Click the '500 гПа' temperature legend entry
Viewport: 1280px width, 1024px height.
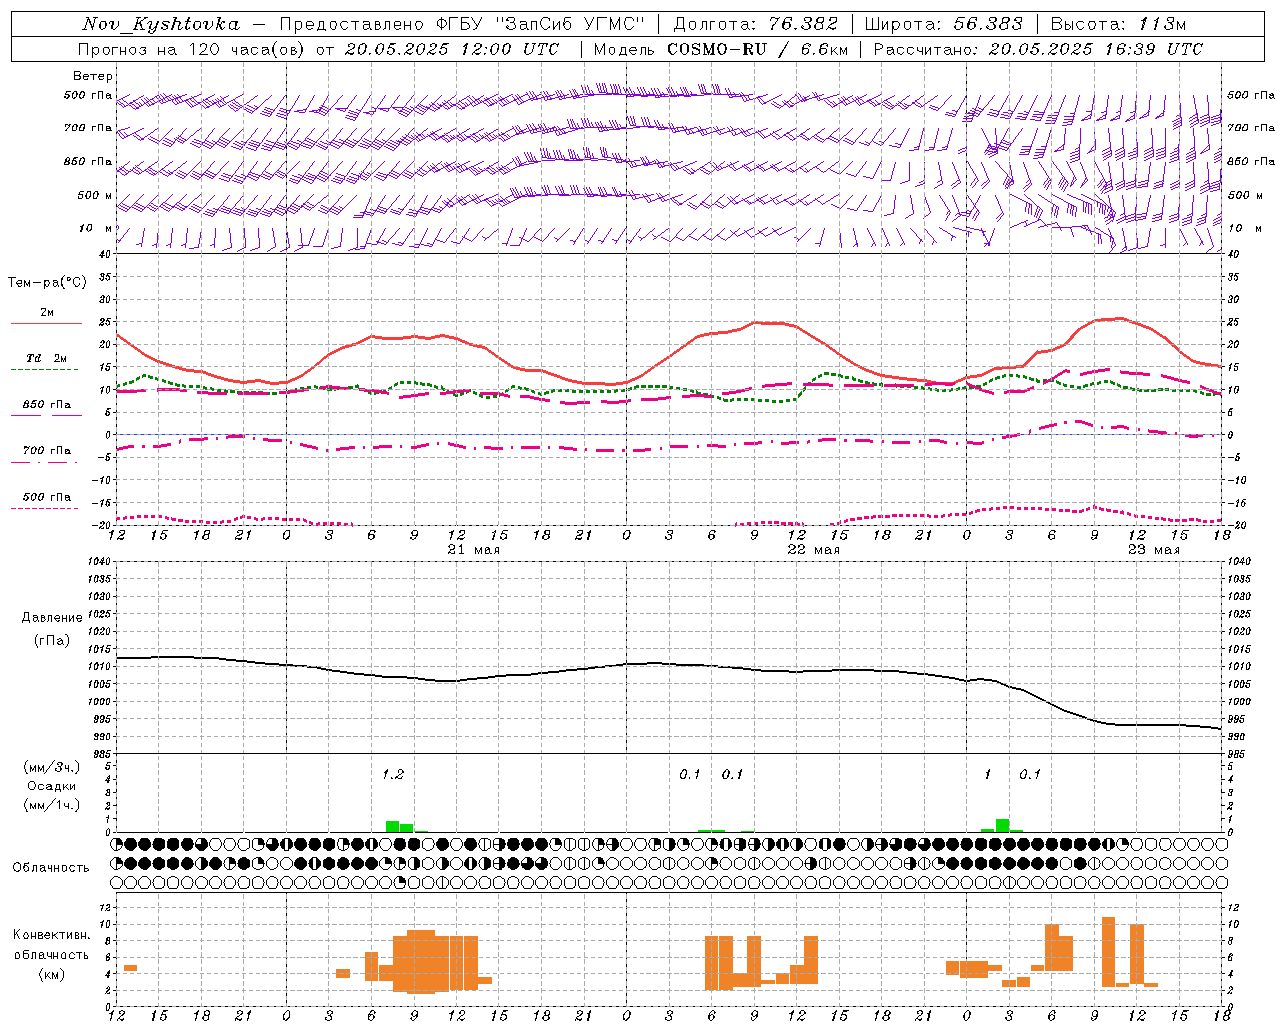pyautogui.click(x=47, y=497)
